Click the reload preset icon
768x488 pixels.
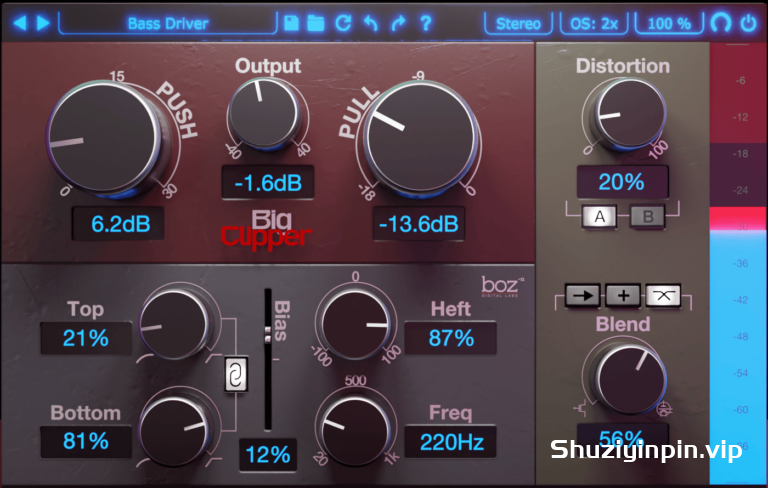click(x=343, y=23)
